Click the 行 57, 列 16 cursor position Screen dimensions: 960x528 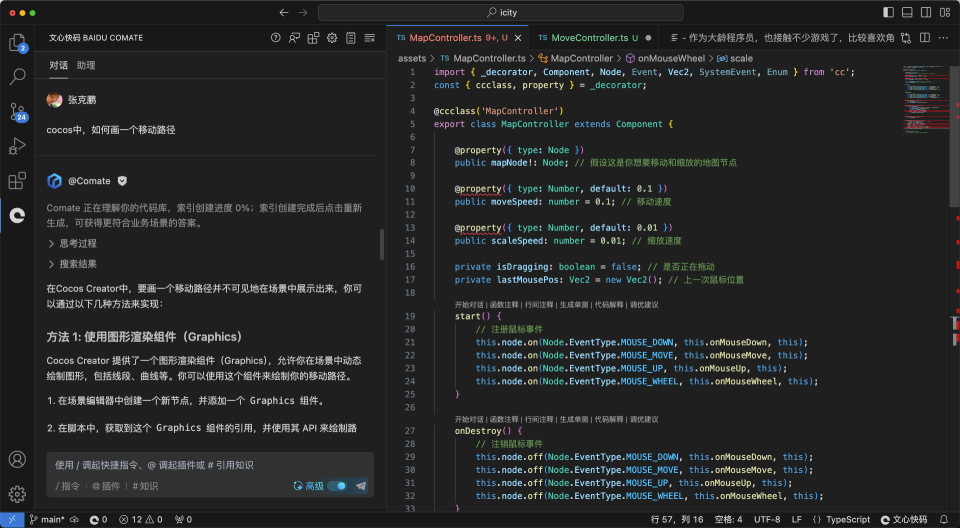[677, 519]
